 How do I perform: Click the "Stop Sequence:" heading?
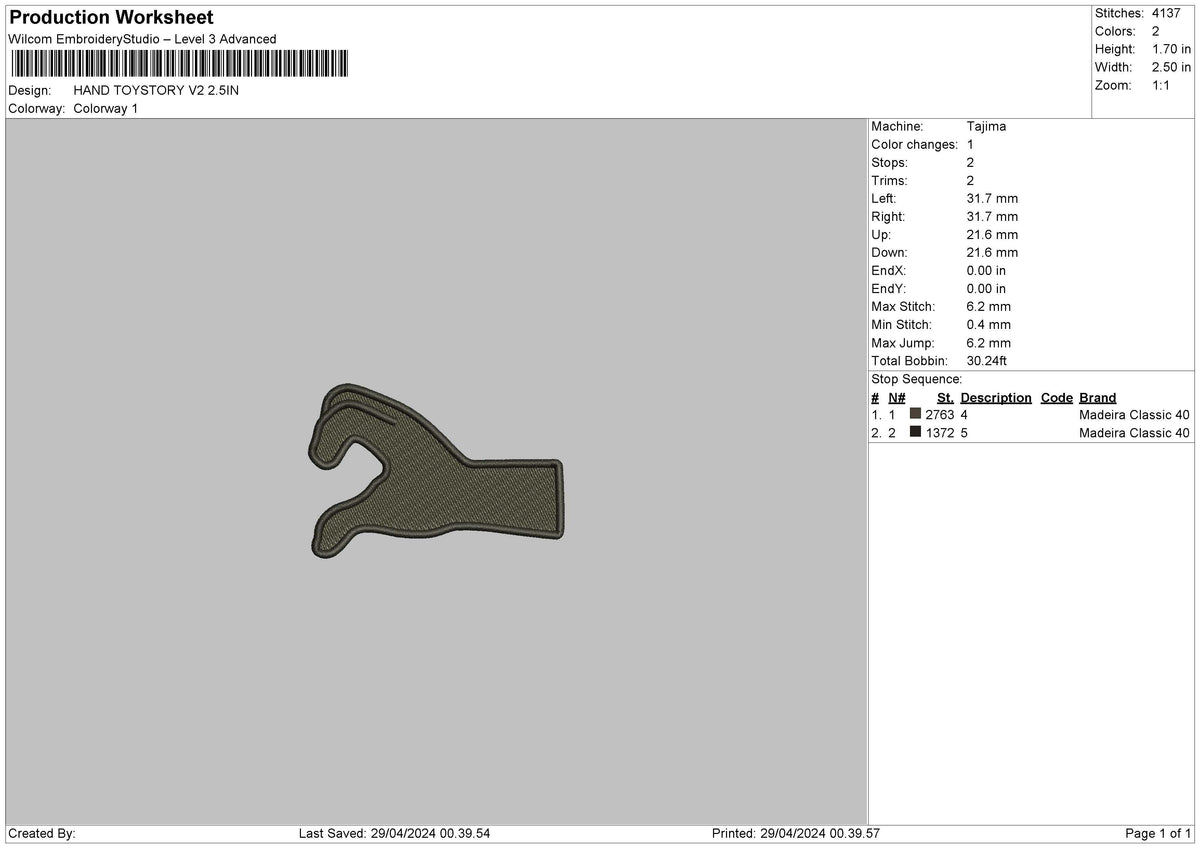pyautogui.click(x=917, y=379)
